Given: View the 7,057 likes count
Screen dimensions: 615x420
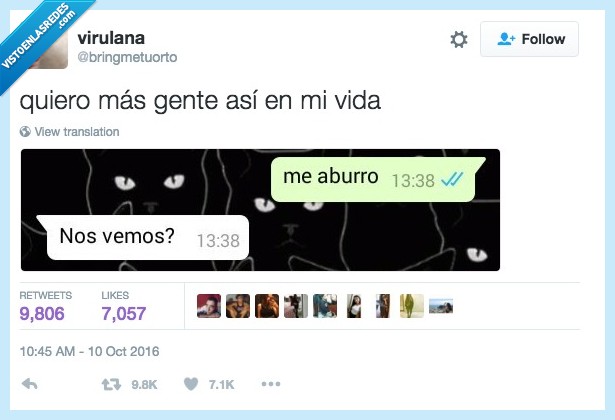Looking at the screenshot, I should click(x=124, y=313).
